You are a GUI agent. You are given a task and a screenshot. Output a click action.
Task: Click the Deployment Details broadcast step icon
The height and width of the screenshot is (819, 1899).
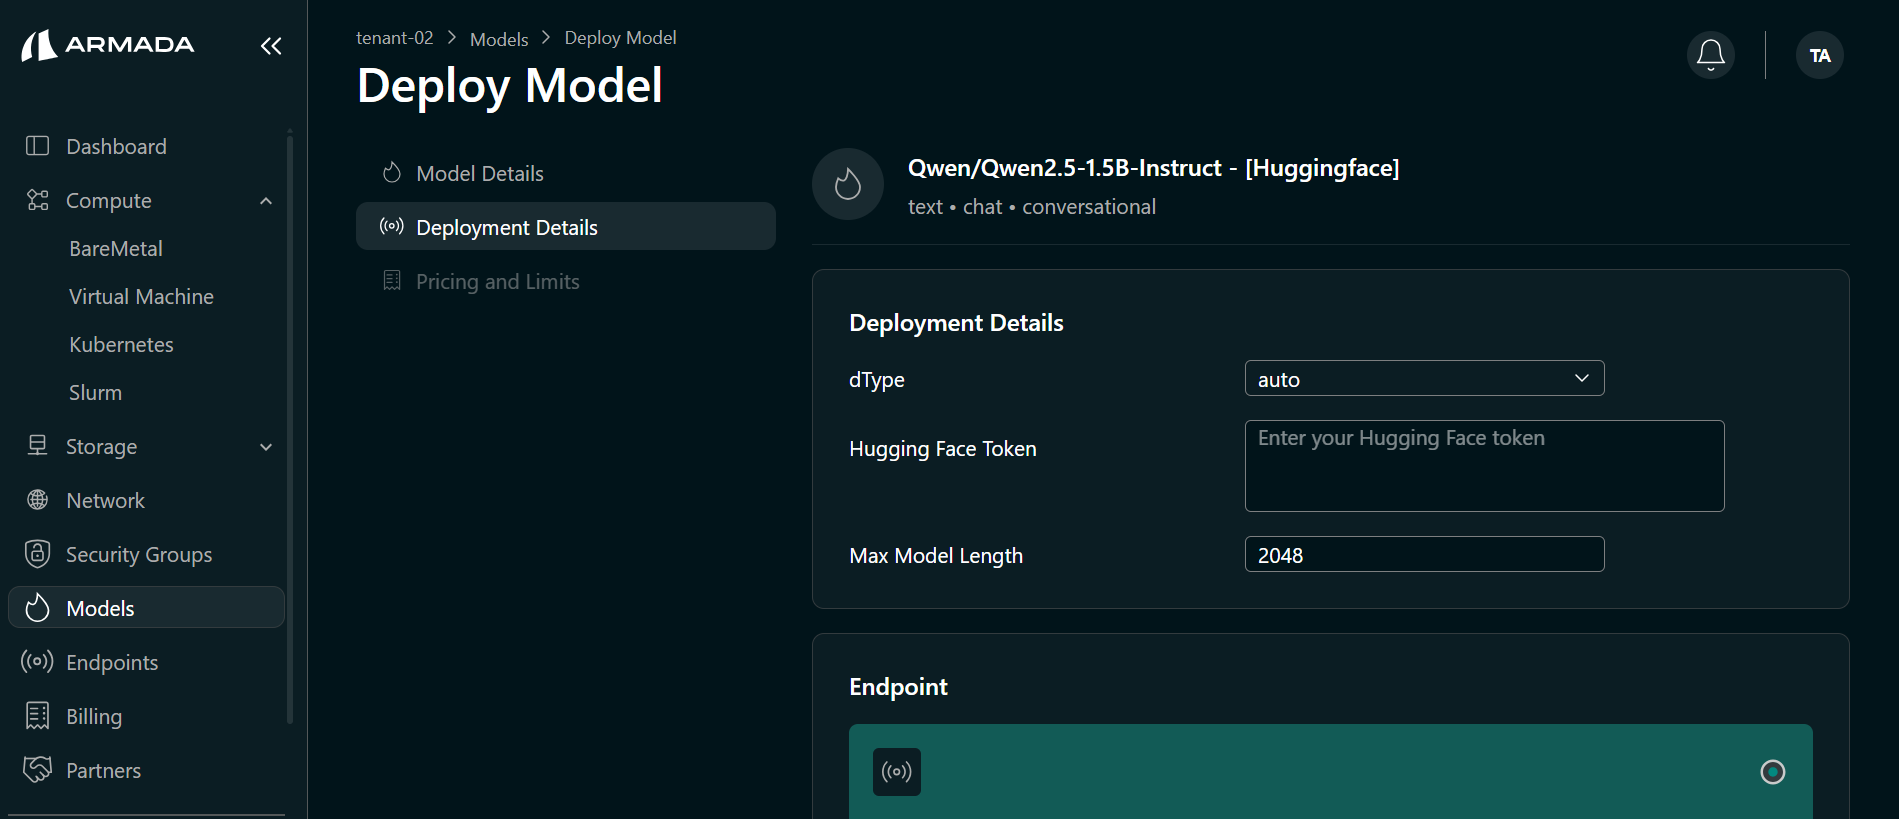pos(392,227)
